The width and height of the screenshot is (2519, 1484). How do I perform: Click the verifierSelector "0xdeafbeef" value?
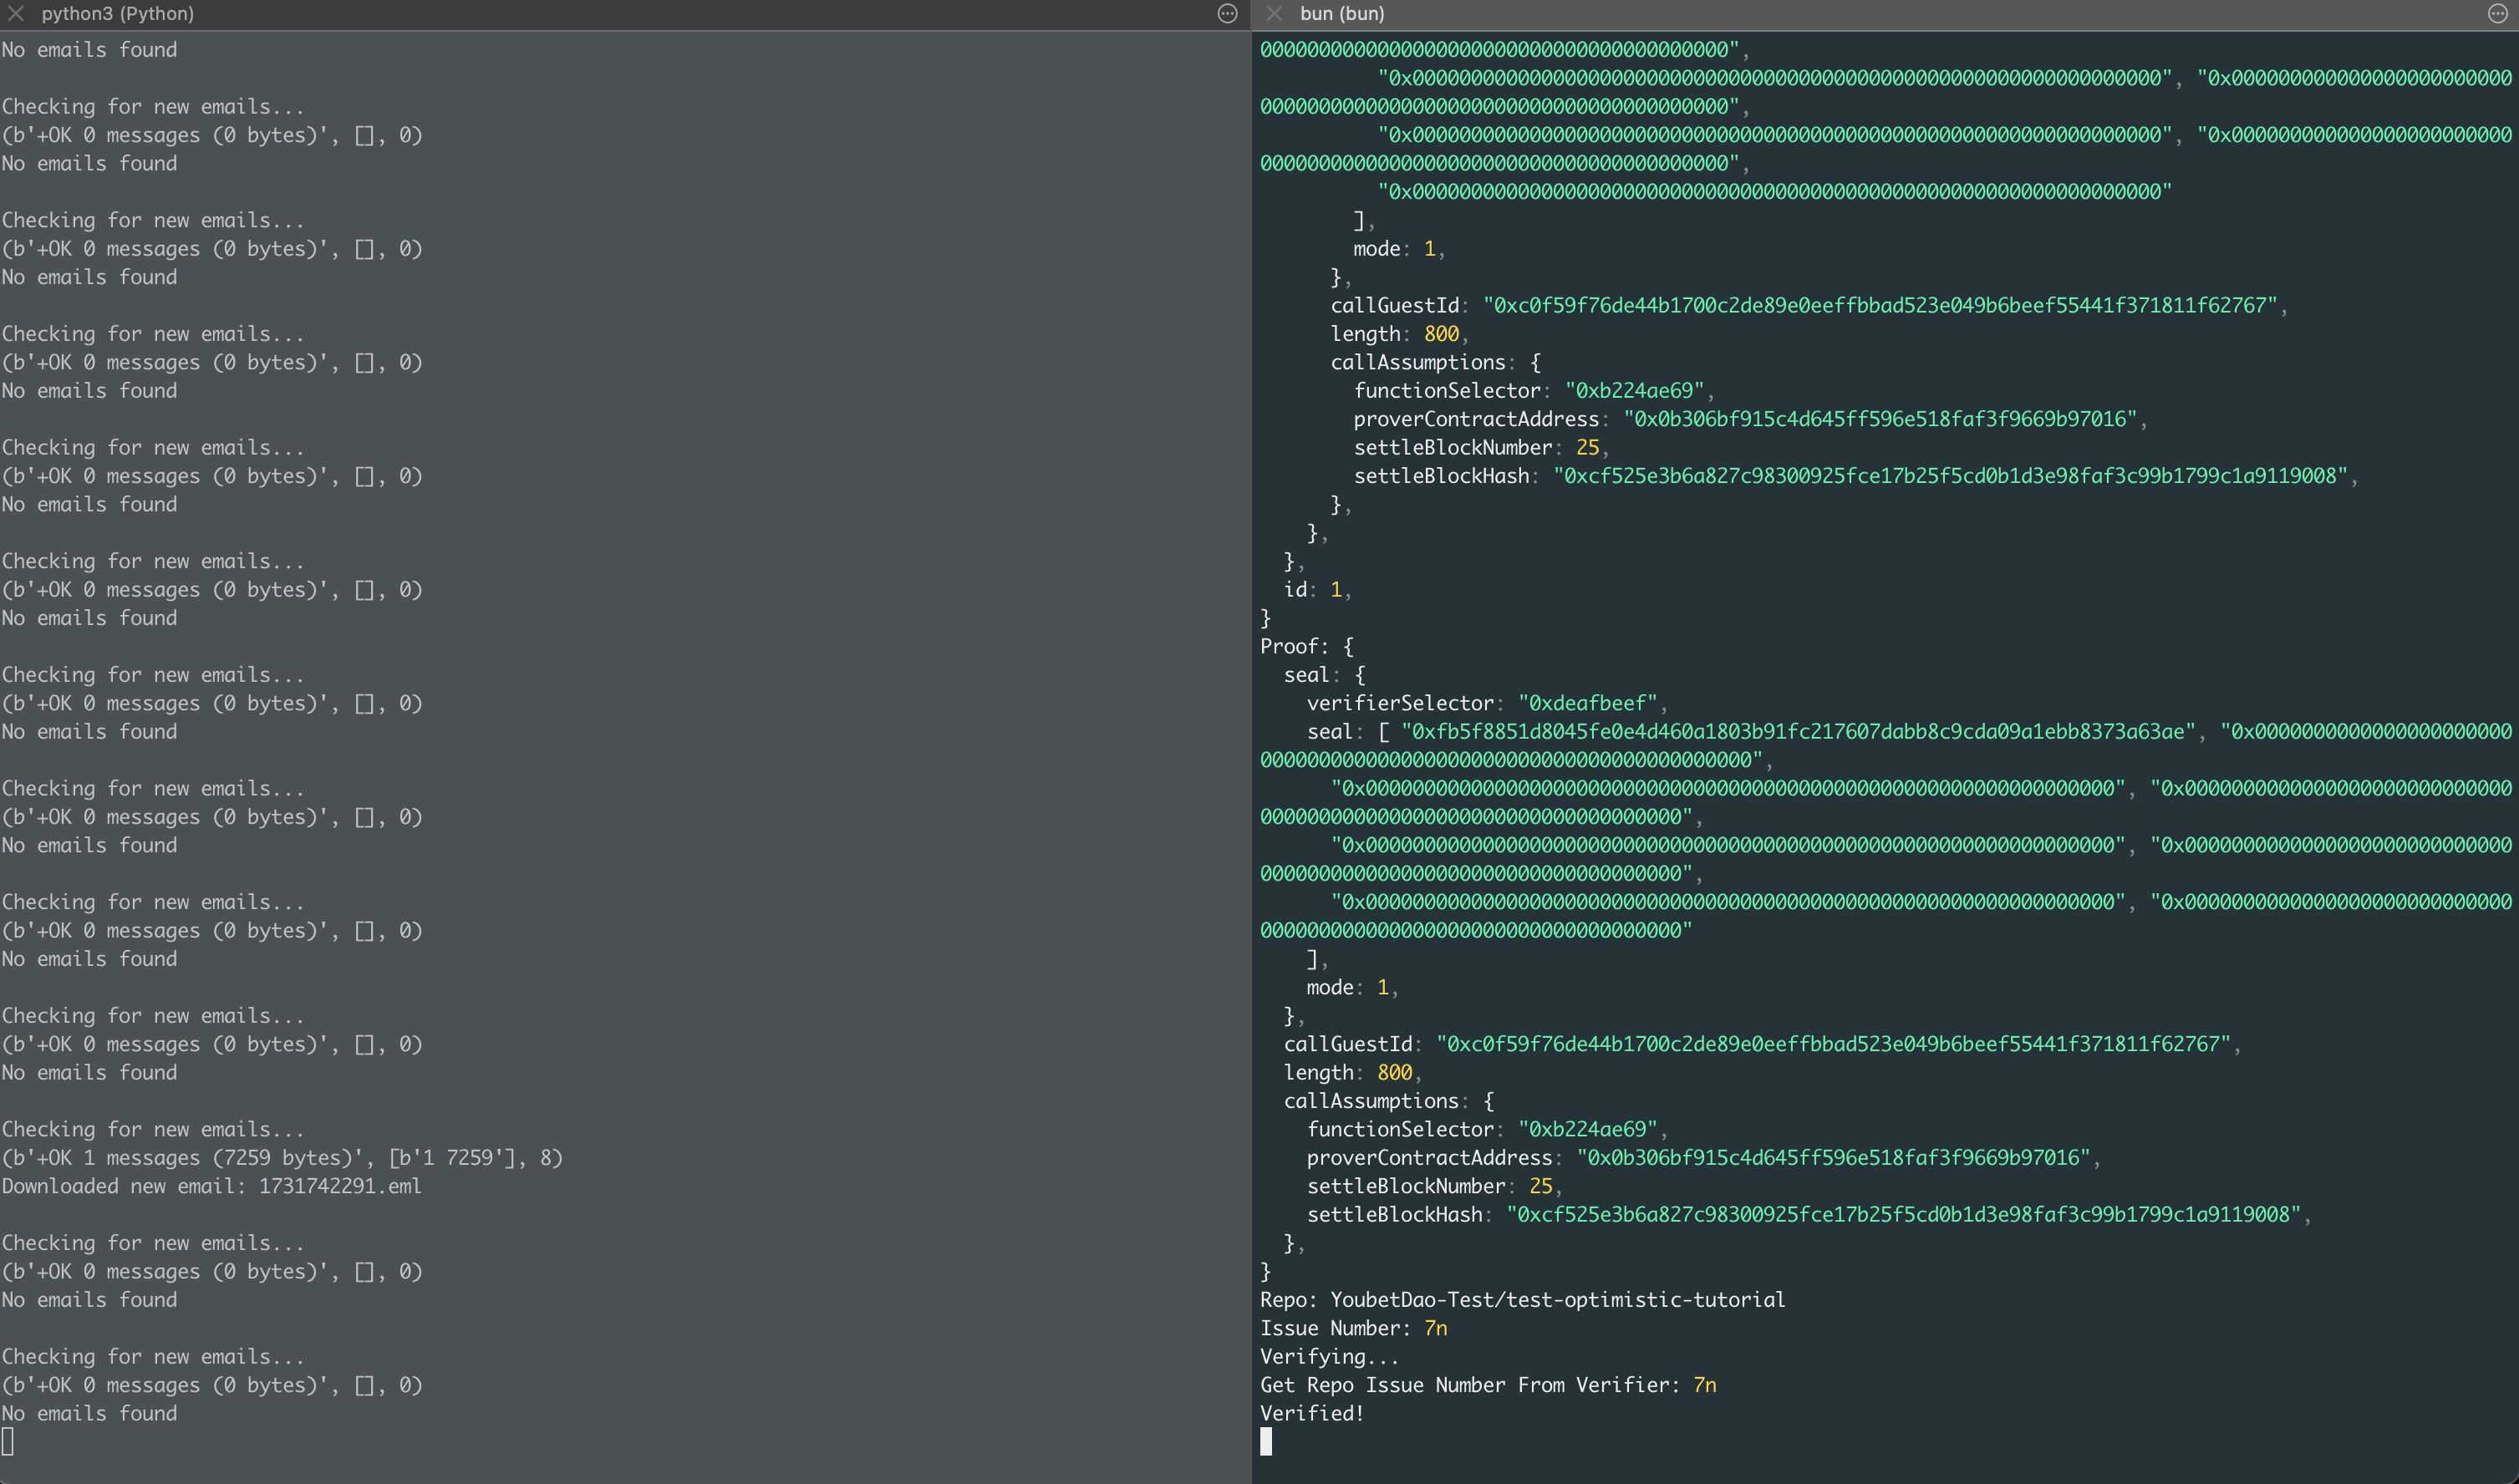click(1587, 703)
